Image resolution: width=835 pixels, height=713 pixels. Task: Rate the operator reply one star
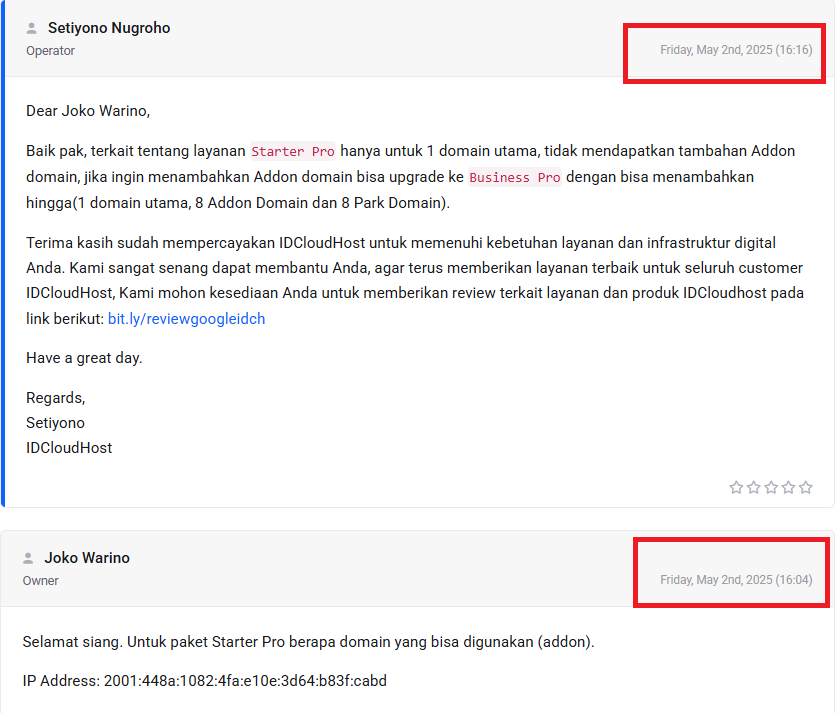[x=736, y=488]
